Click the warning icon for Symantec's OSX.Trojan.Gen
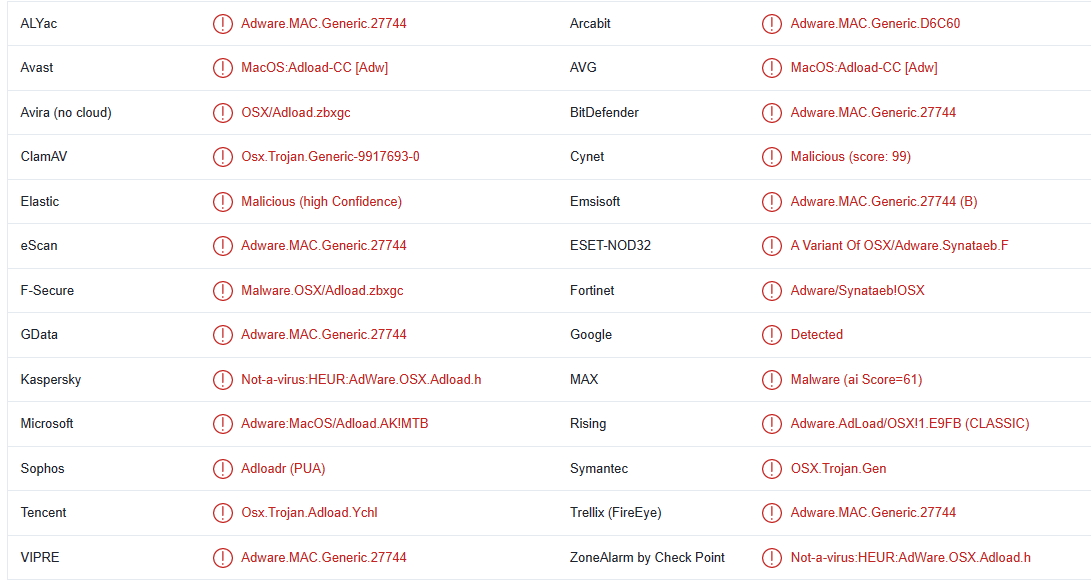Image resolution: width=1091 pixels, height=580 pixels. (772, 469)
